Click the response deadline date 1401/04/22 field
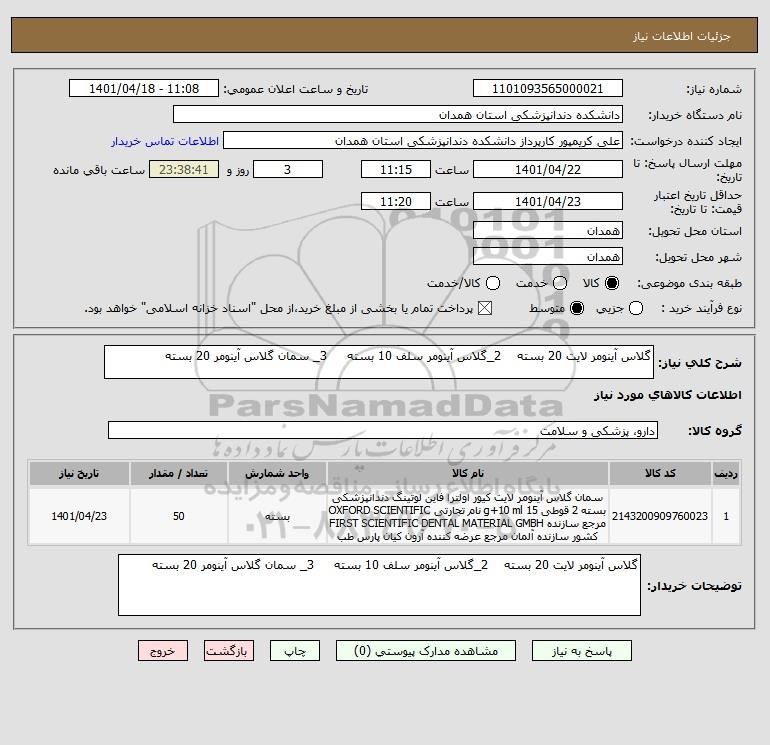Screen dimensions: 770x745 tap(548, 169)
